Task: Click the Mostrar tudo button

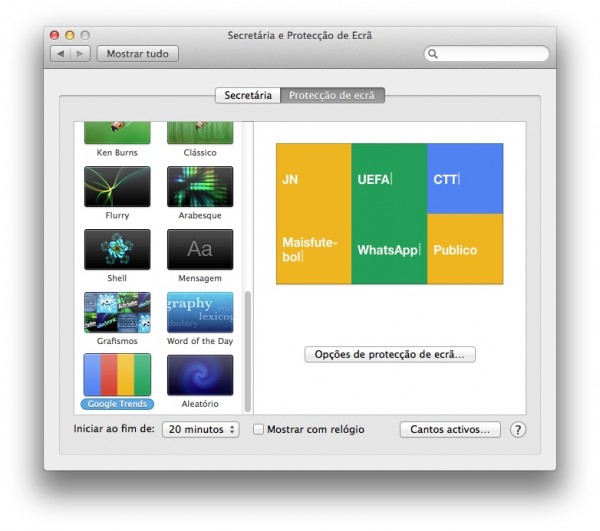Action: [x=138, y=54]
